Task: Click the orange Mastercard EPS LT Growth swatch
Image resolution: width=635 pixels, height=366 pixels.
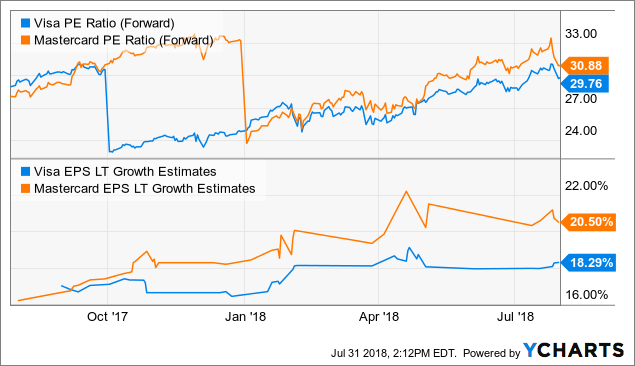Action: click(x=26, y=189)
